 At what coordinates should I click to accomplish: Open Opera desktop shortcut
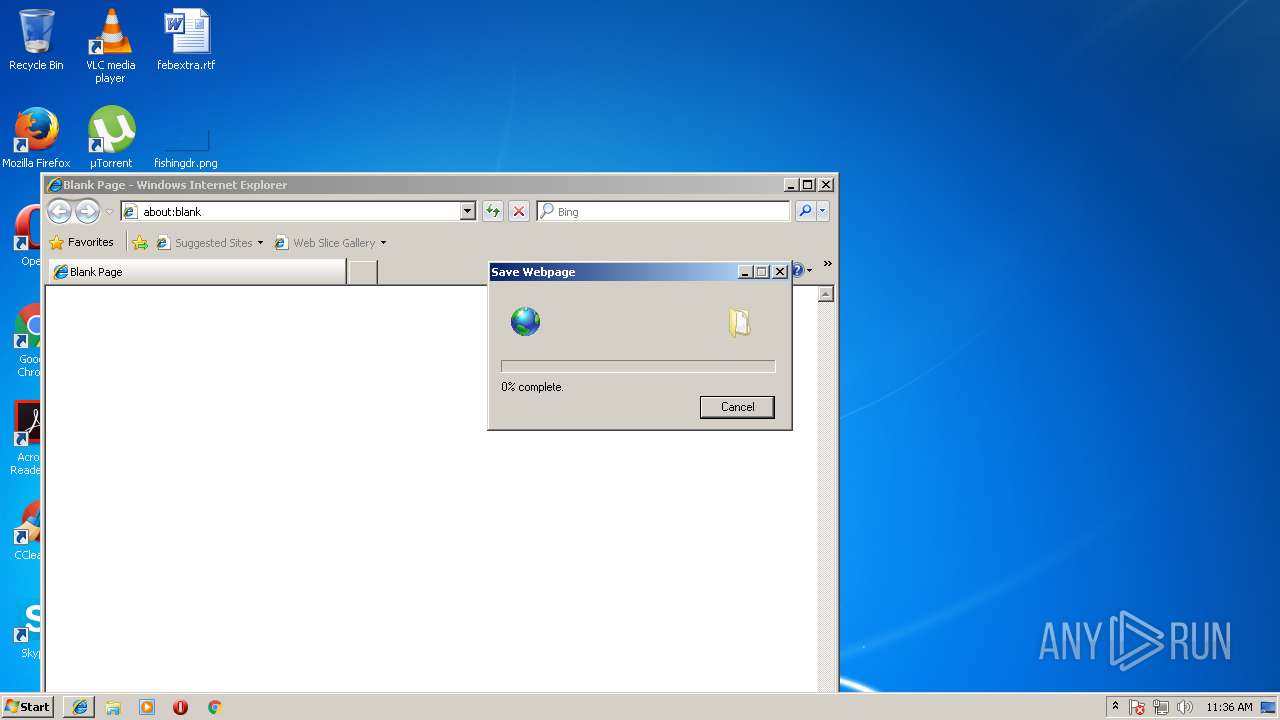(27, 236)
